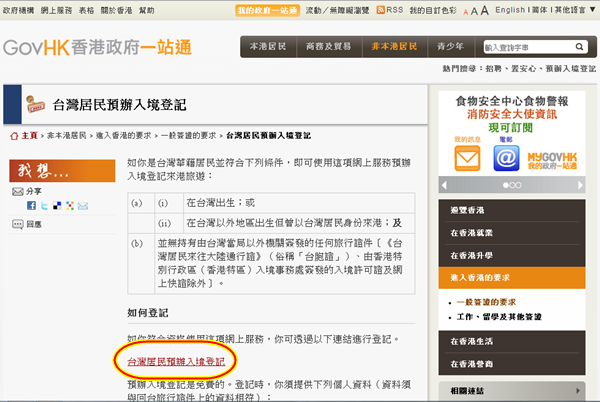The width and height of the screenshot is (600, 402).
Task: Click the MyGovHK logo in banner
Action: click(x=552, y=161)
